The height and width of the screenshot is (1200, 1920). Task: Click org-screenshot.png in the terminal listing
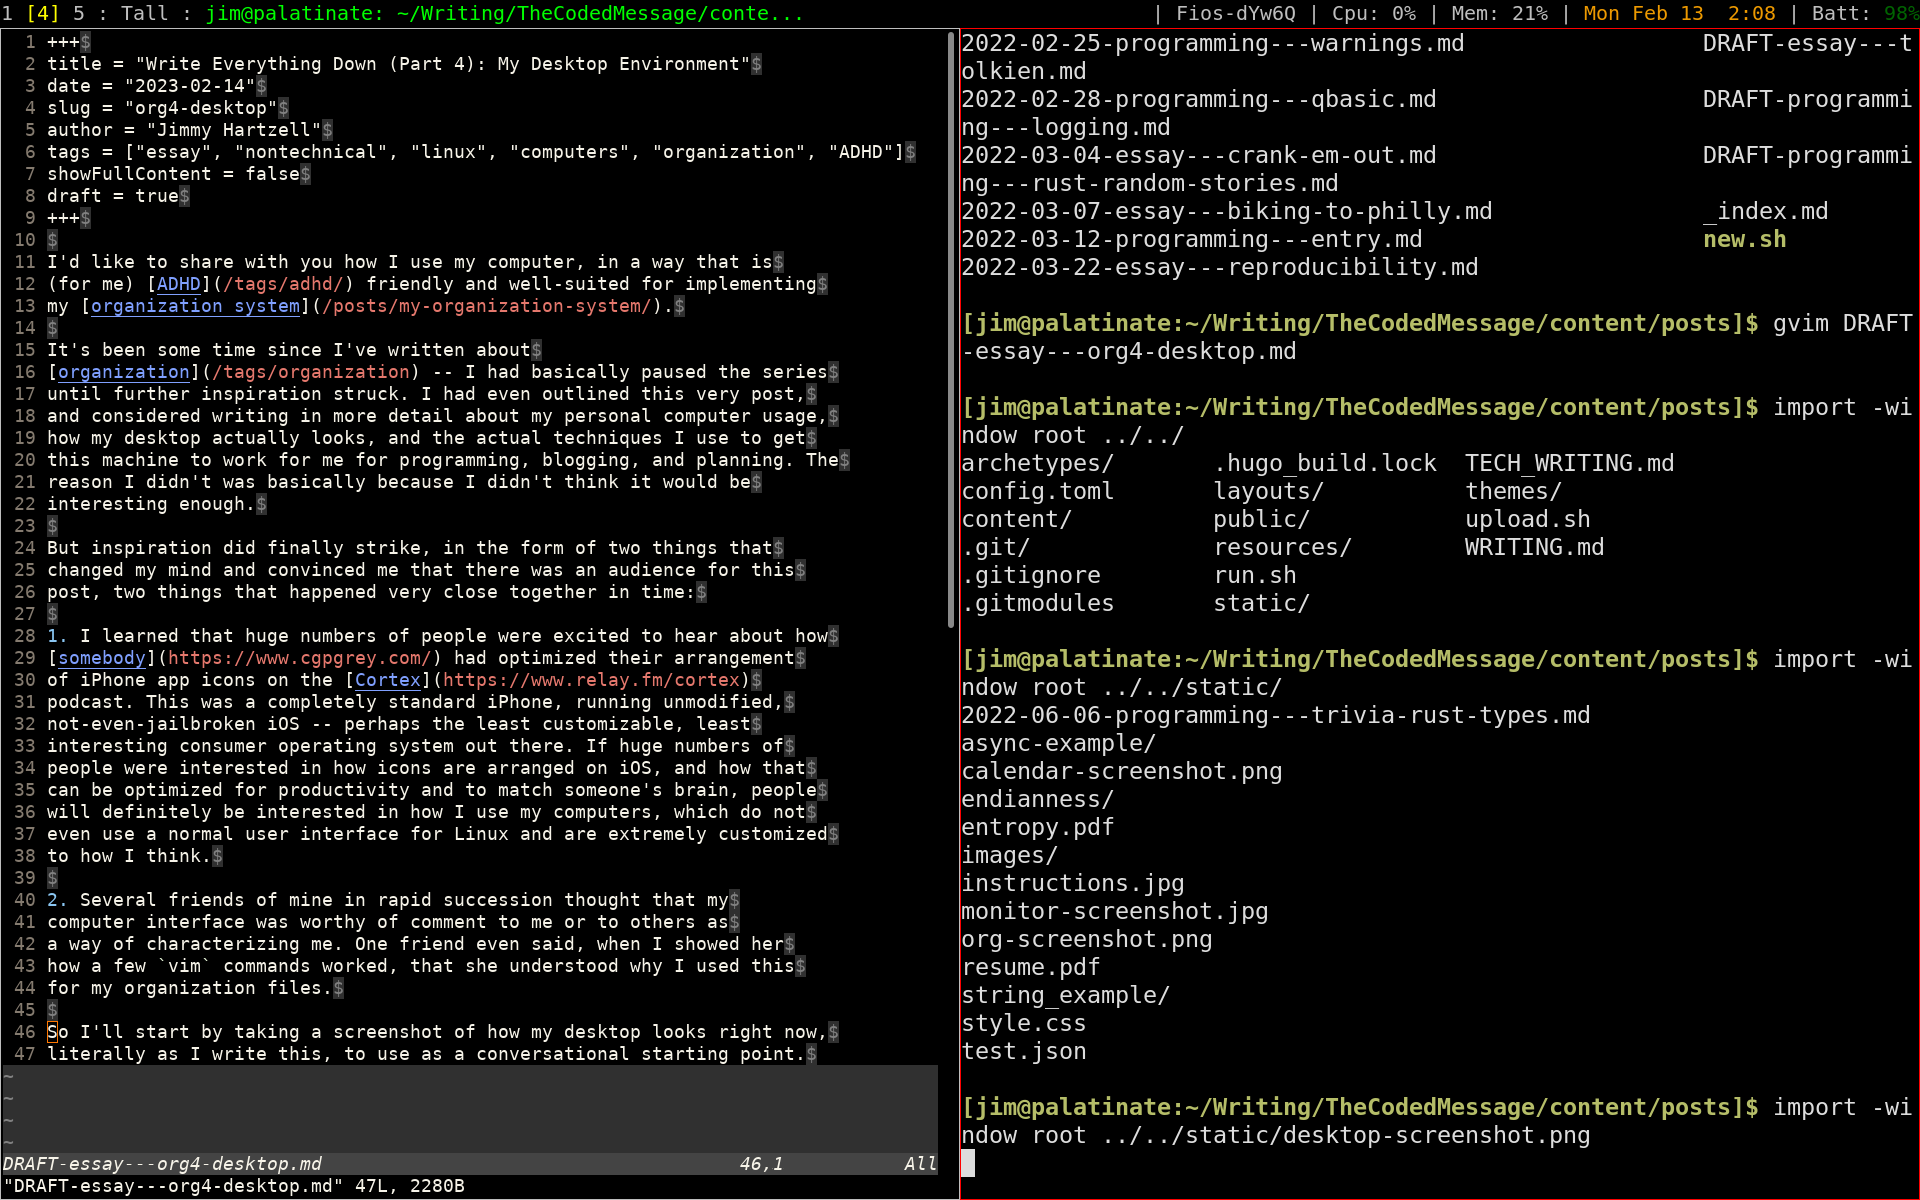[1087, 939]
